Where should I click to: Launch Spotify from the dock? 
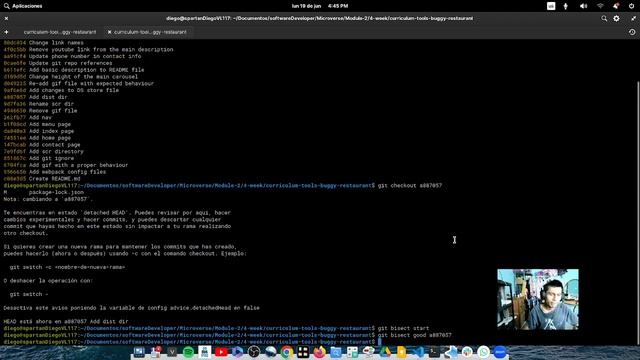(188, 352)
